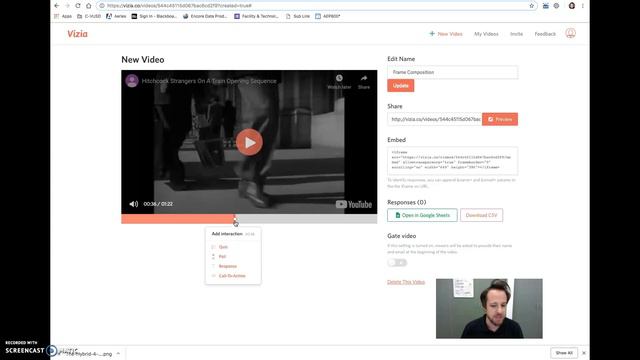Open the Vizia user account icon
The image size is (640, 360).
571,33
